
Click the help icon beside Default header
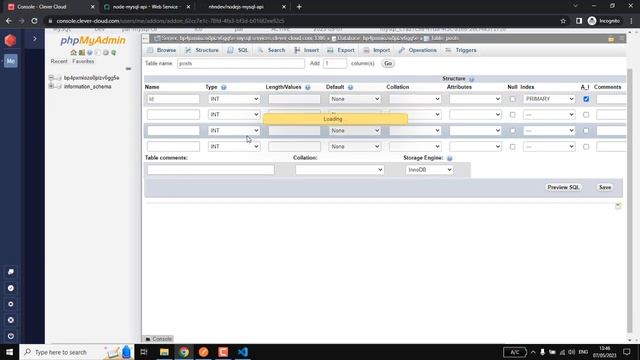click(x=350, y=87)
